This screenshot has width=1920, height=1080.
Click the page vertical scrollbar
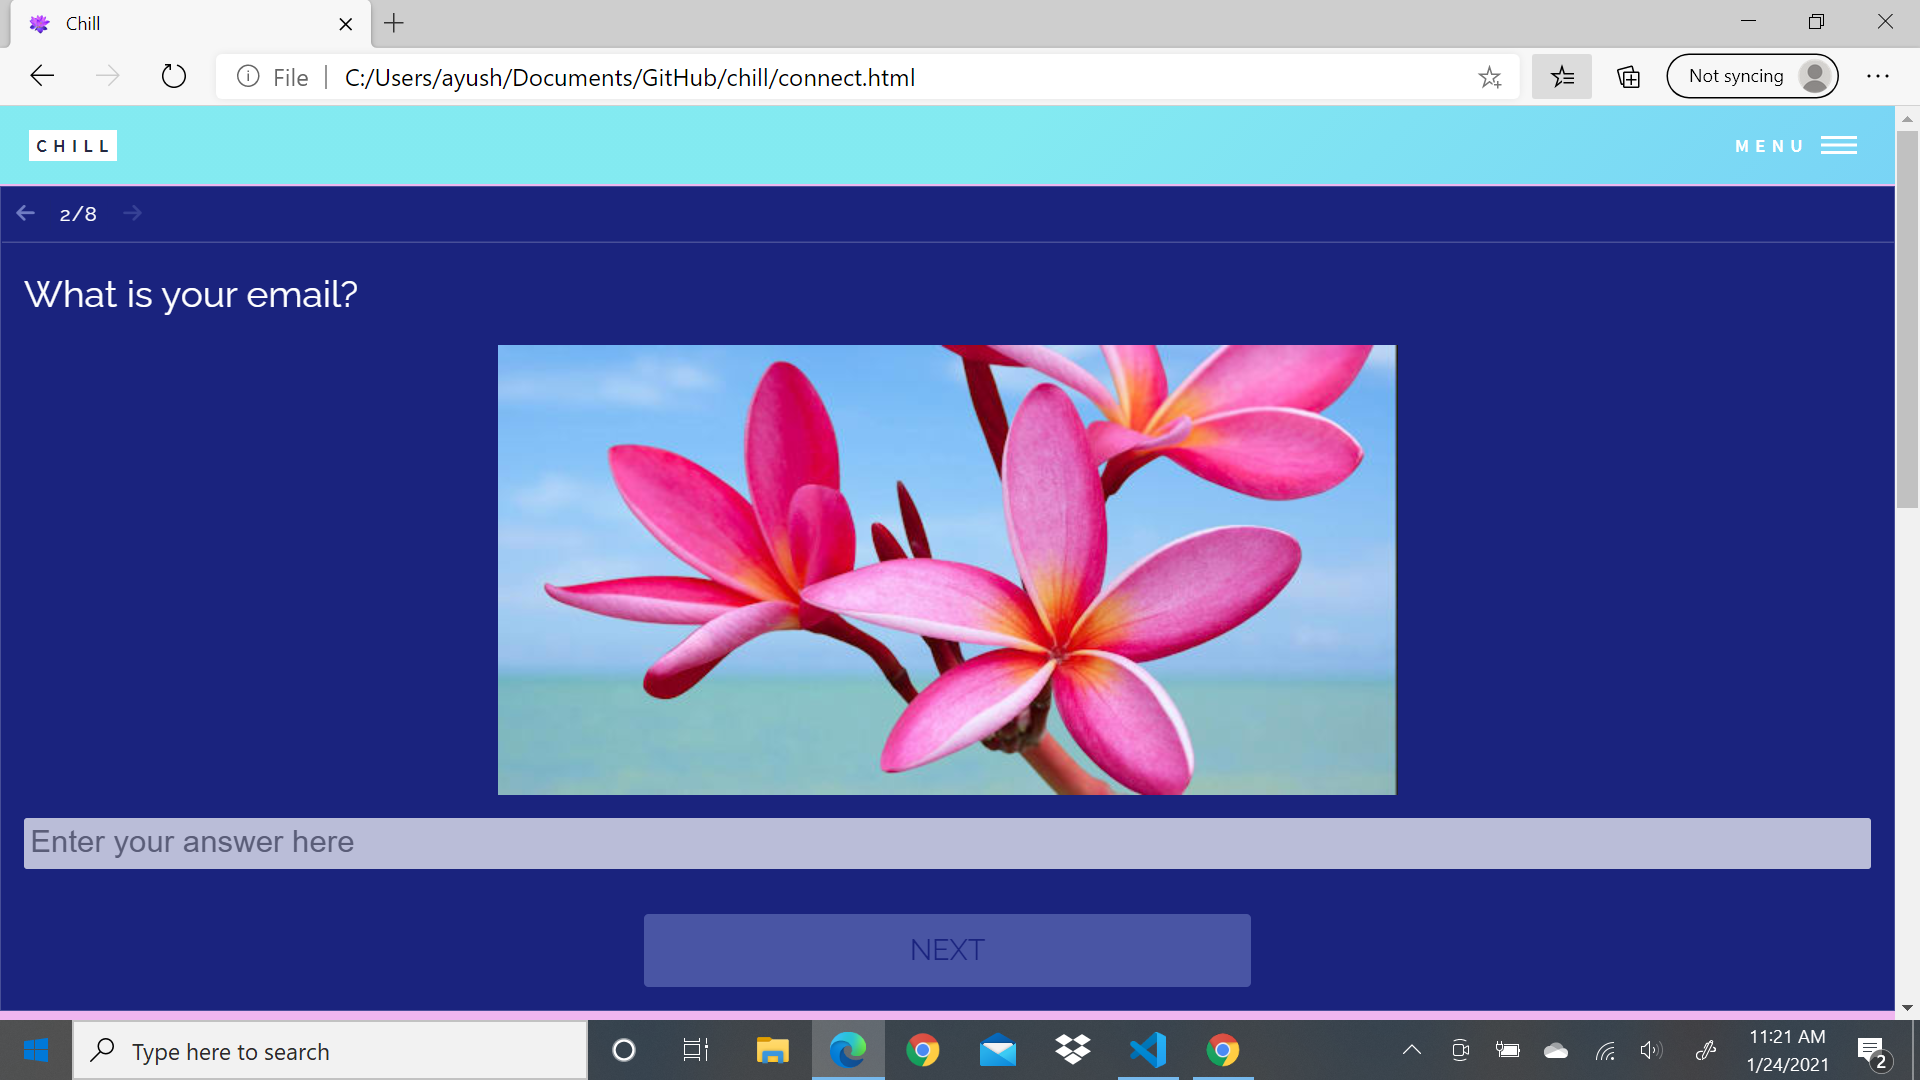point(1906,320)
